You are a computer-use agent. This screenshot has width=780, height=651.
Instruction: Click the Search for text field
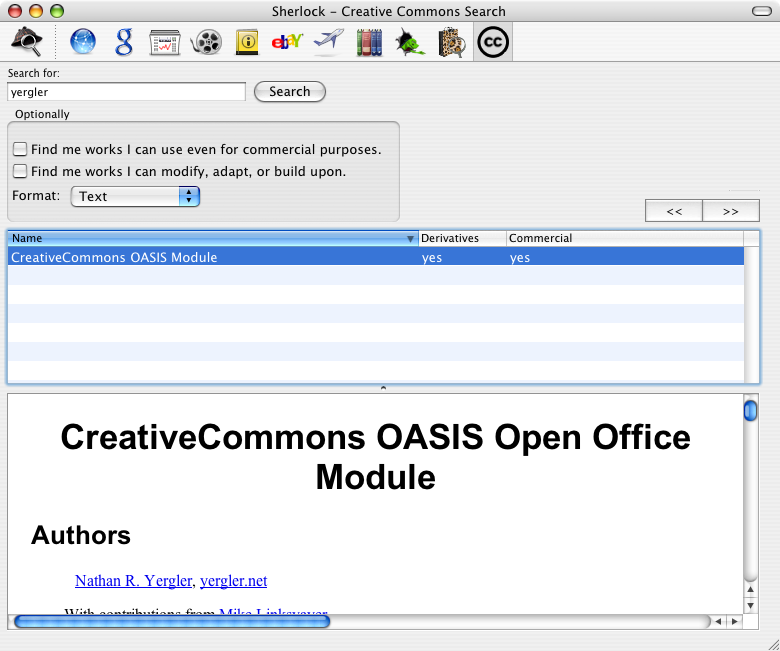click(126, 92)
